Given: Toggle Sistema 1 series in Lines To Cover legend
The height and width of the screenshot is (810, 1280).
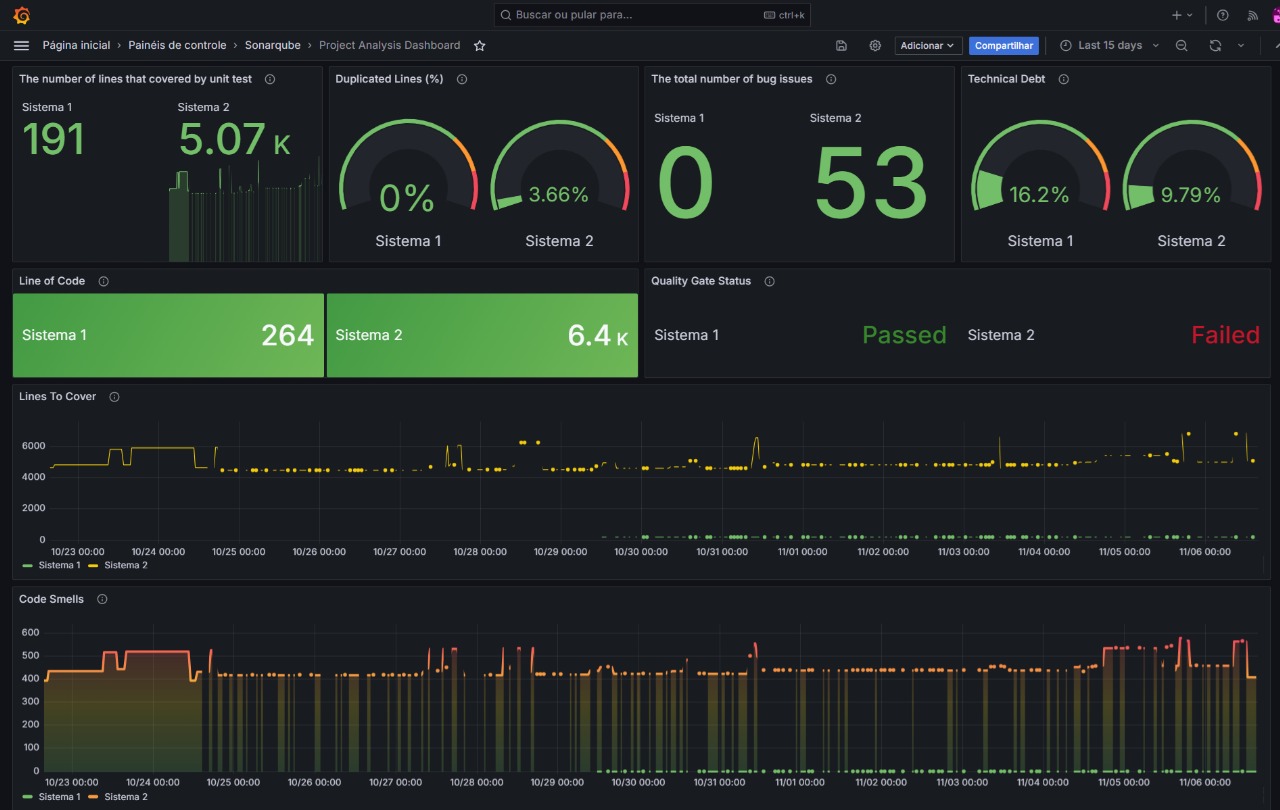Looking at the screenshot, I should pyautogui.click(x=58, y=565).
